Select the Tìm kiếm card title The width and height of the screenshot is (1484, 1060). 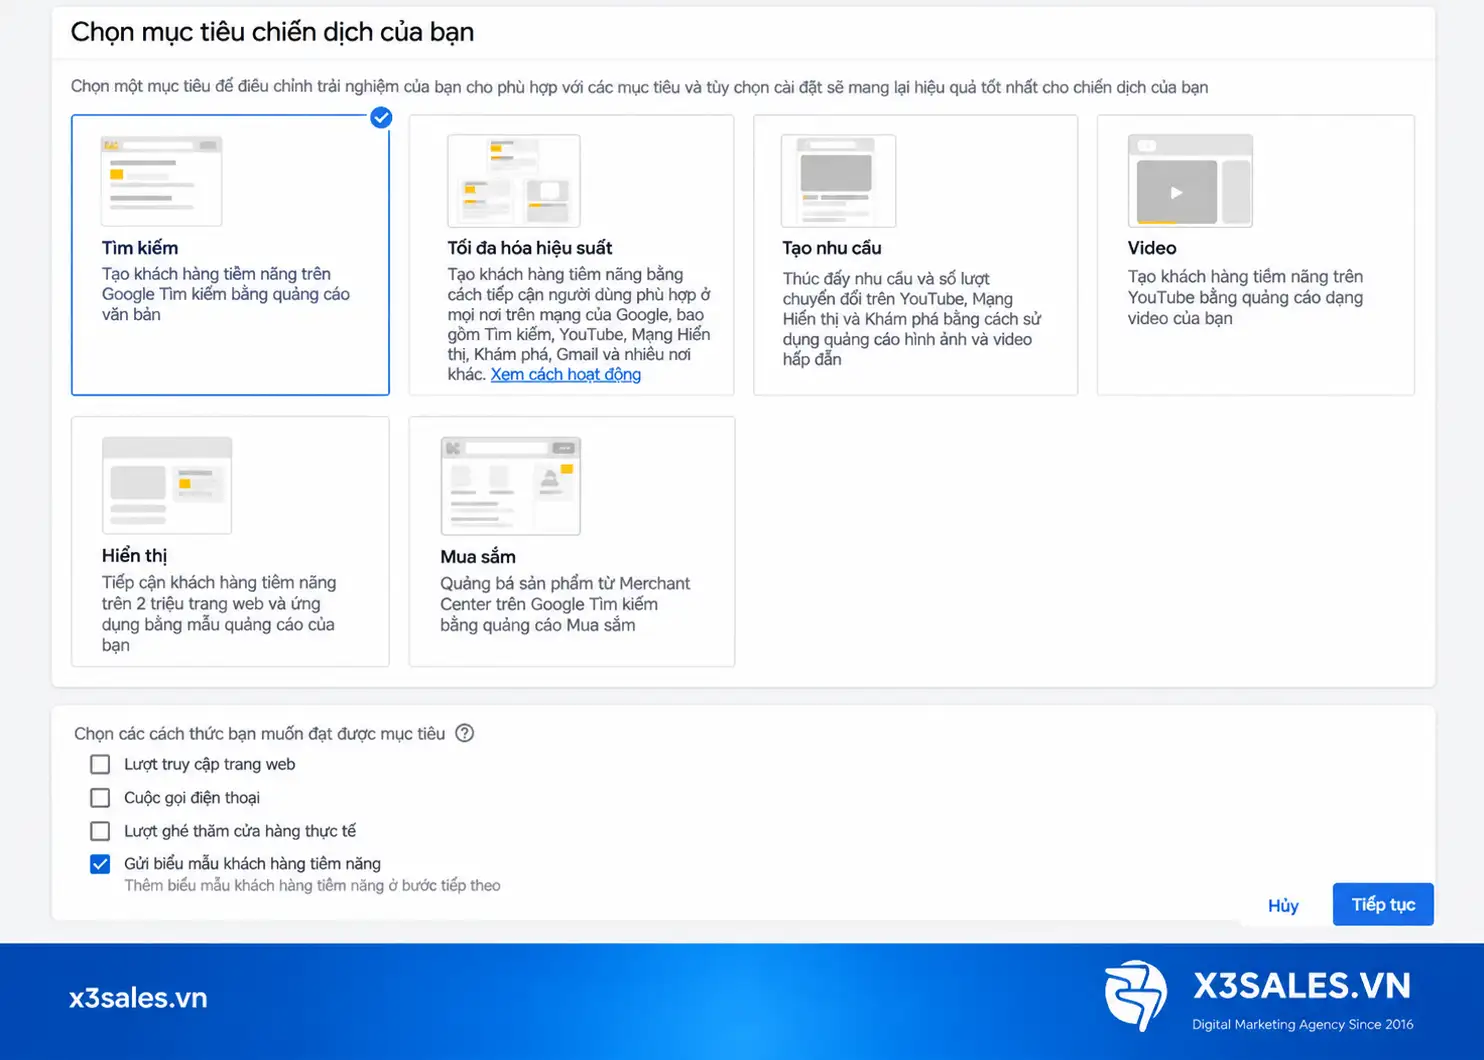tap(140, 248)
